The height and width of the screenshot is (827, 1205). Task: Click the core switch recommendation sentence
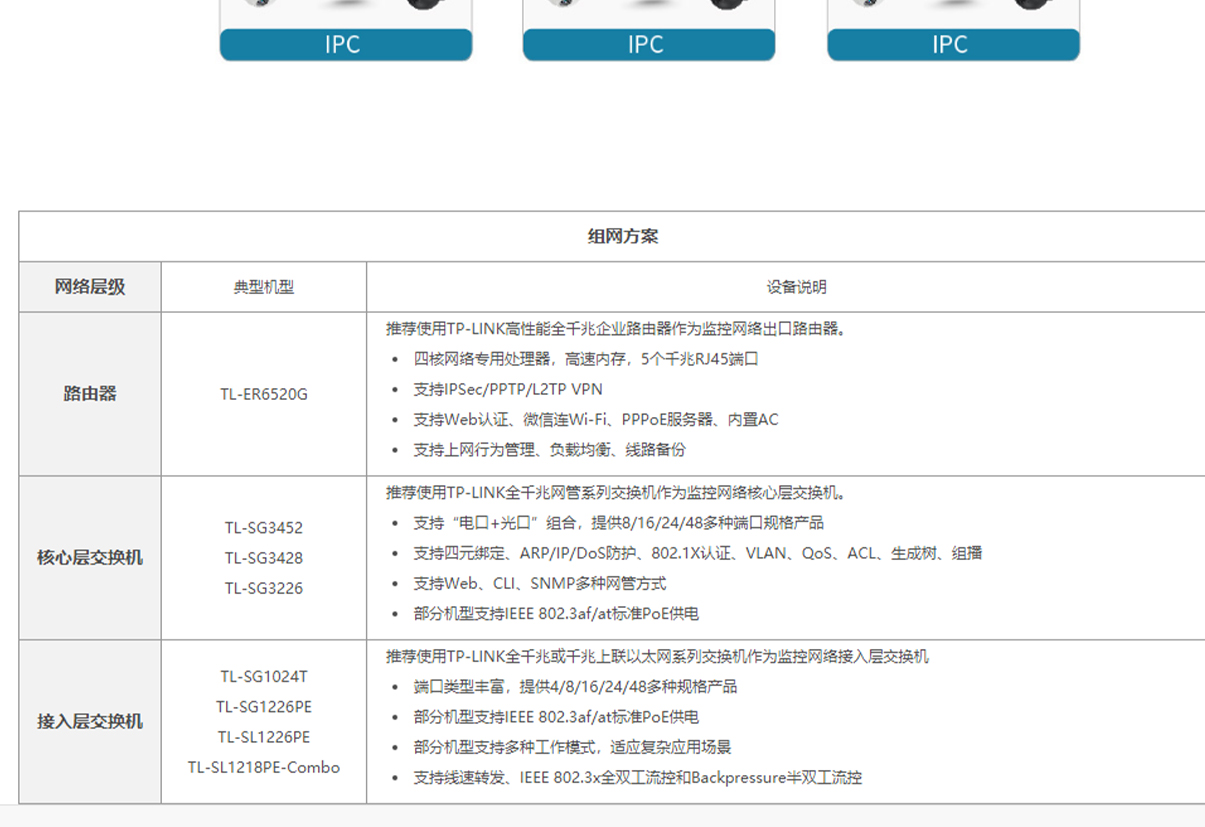tap(617, 492)
